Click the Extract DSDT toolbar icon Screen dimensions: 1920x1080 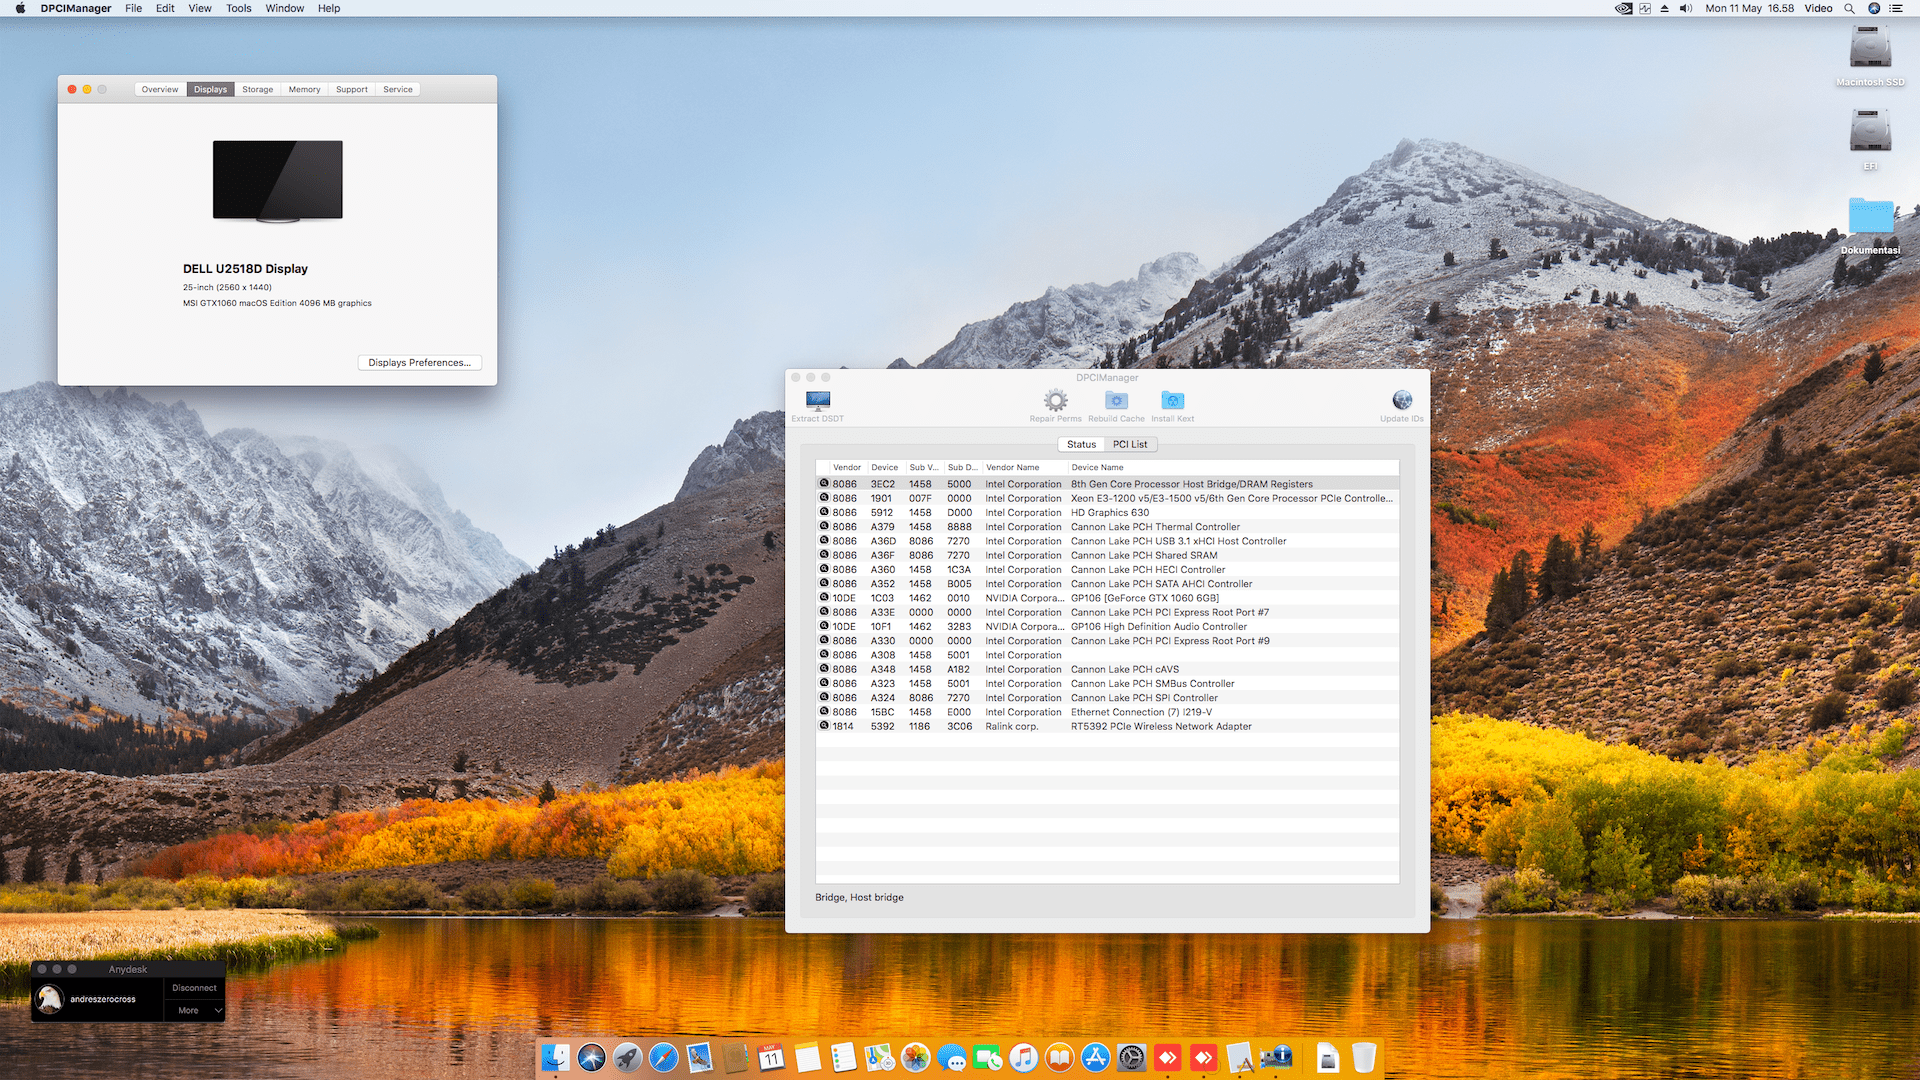(x=818, y=401)
